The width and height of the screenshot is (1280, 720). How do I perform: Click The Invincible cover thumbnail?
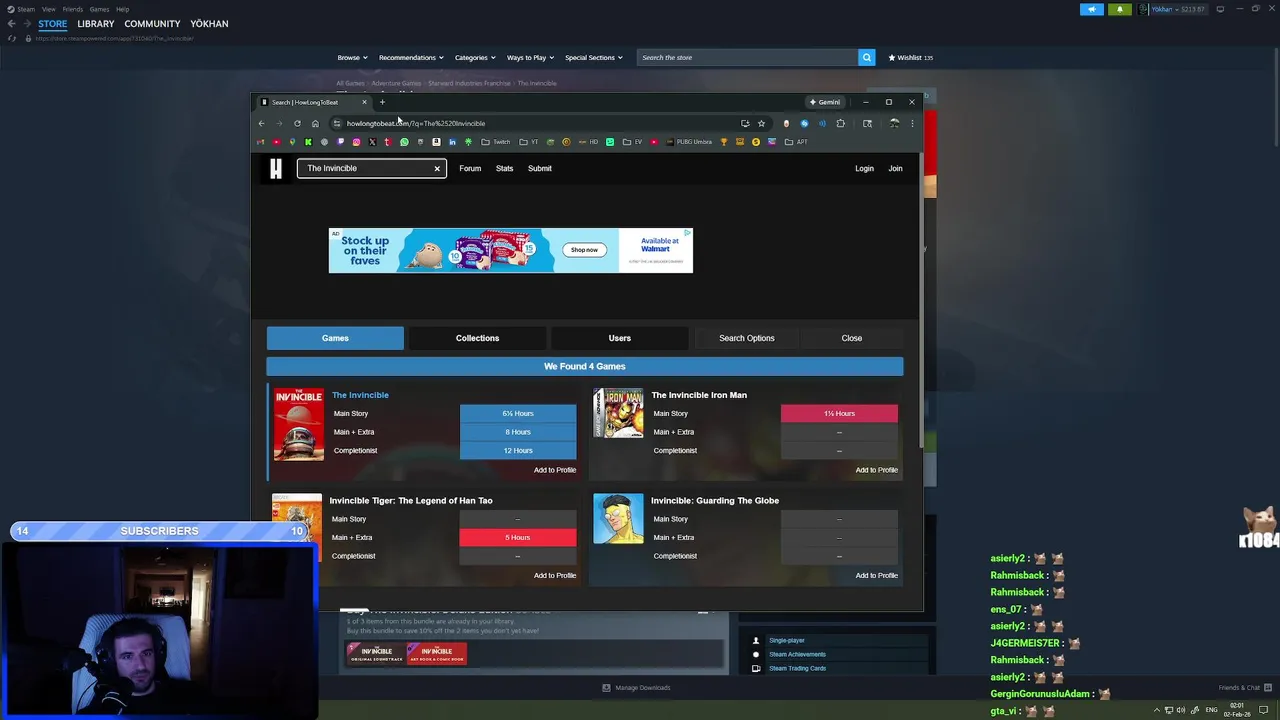299,424
